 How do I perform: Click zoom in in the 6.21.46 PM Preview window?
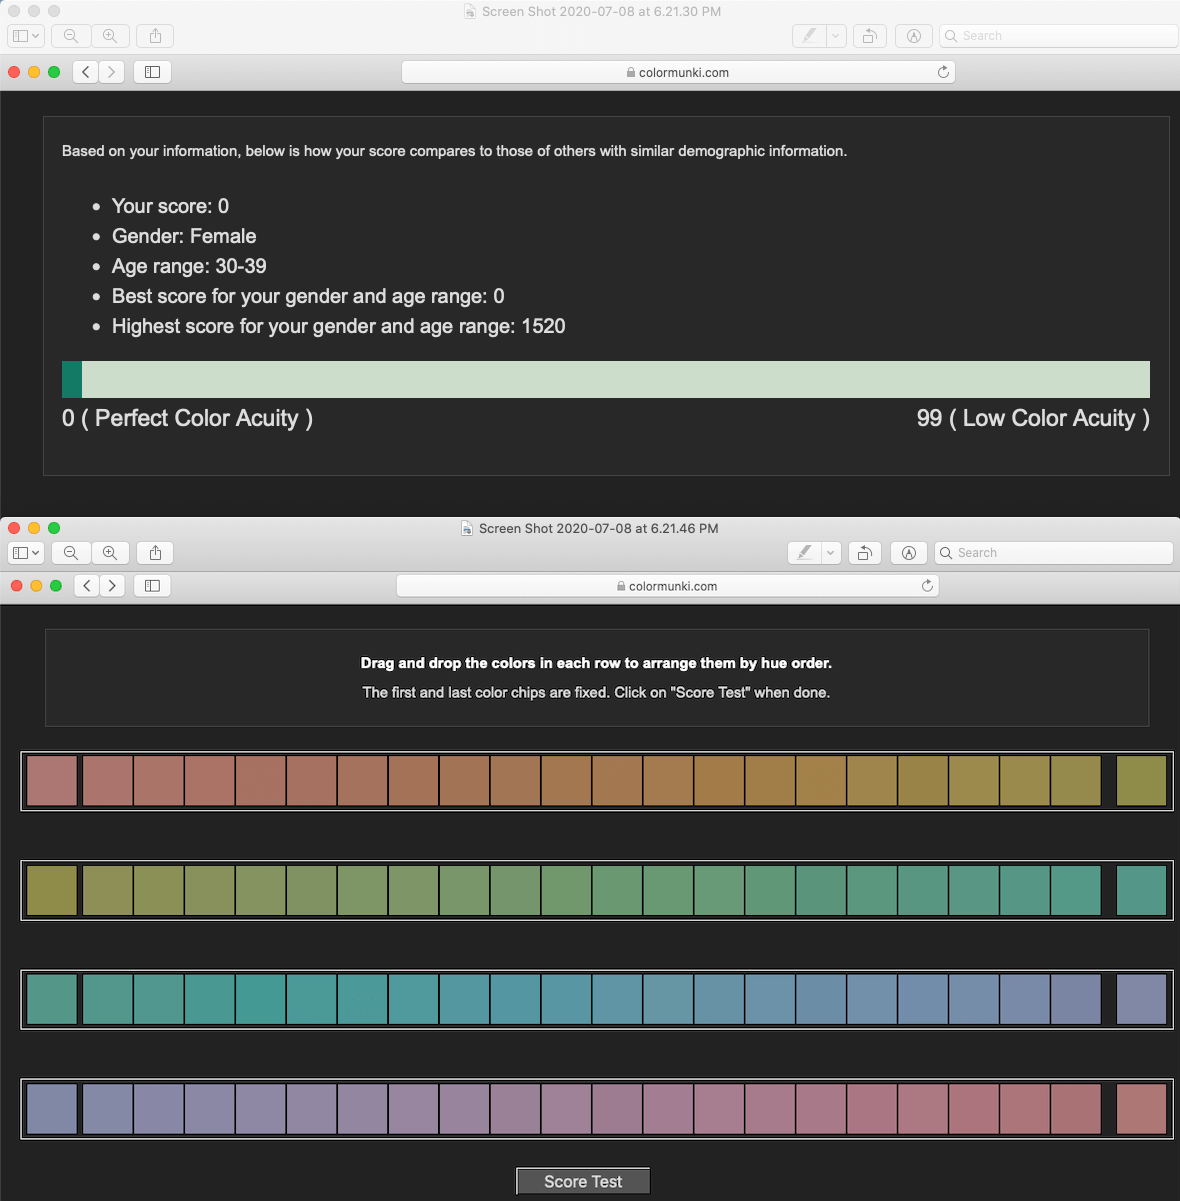click(110, 553)
